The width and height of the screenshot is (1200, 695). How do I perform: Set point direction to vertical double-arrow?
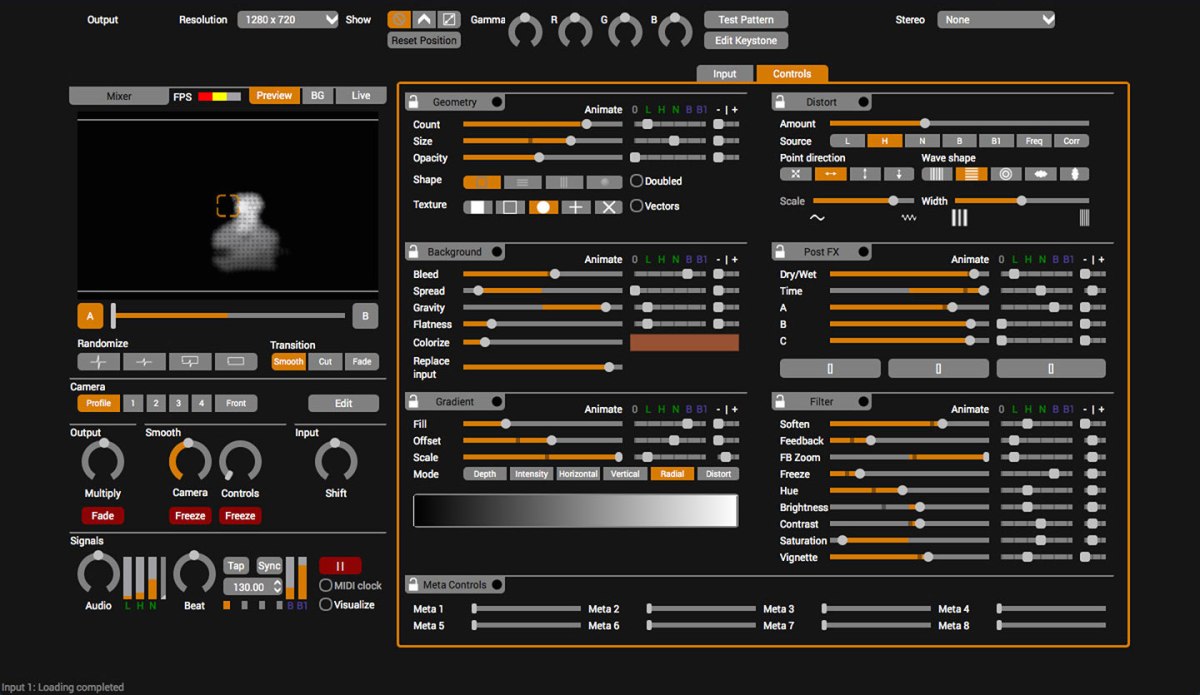point(865,174)
